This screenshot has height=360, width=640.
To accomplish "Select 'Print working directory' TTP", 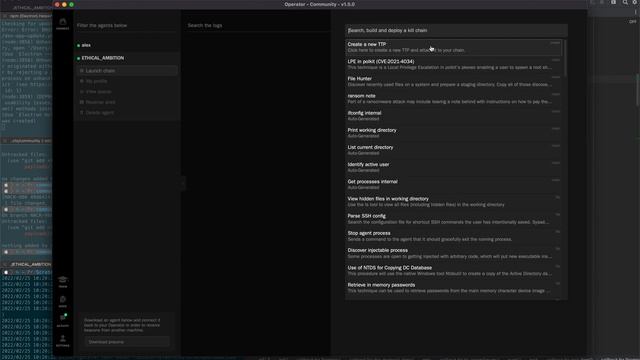I will (x=454, y=133).
